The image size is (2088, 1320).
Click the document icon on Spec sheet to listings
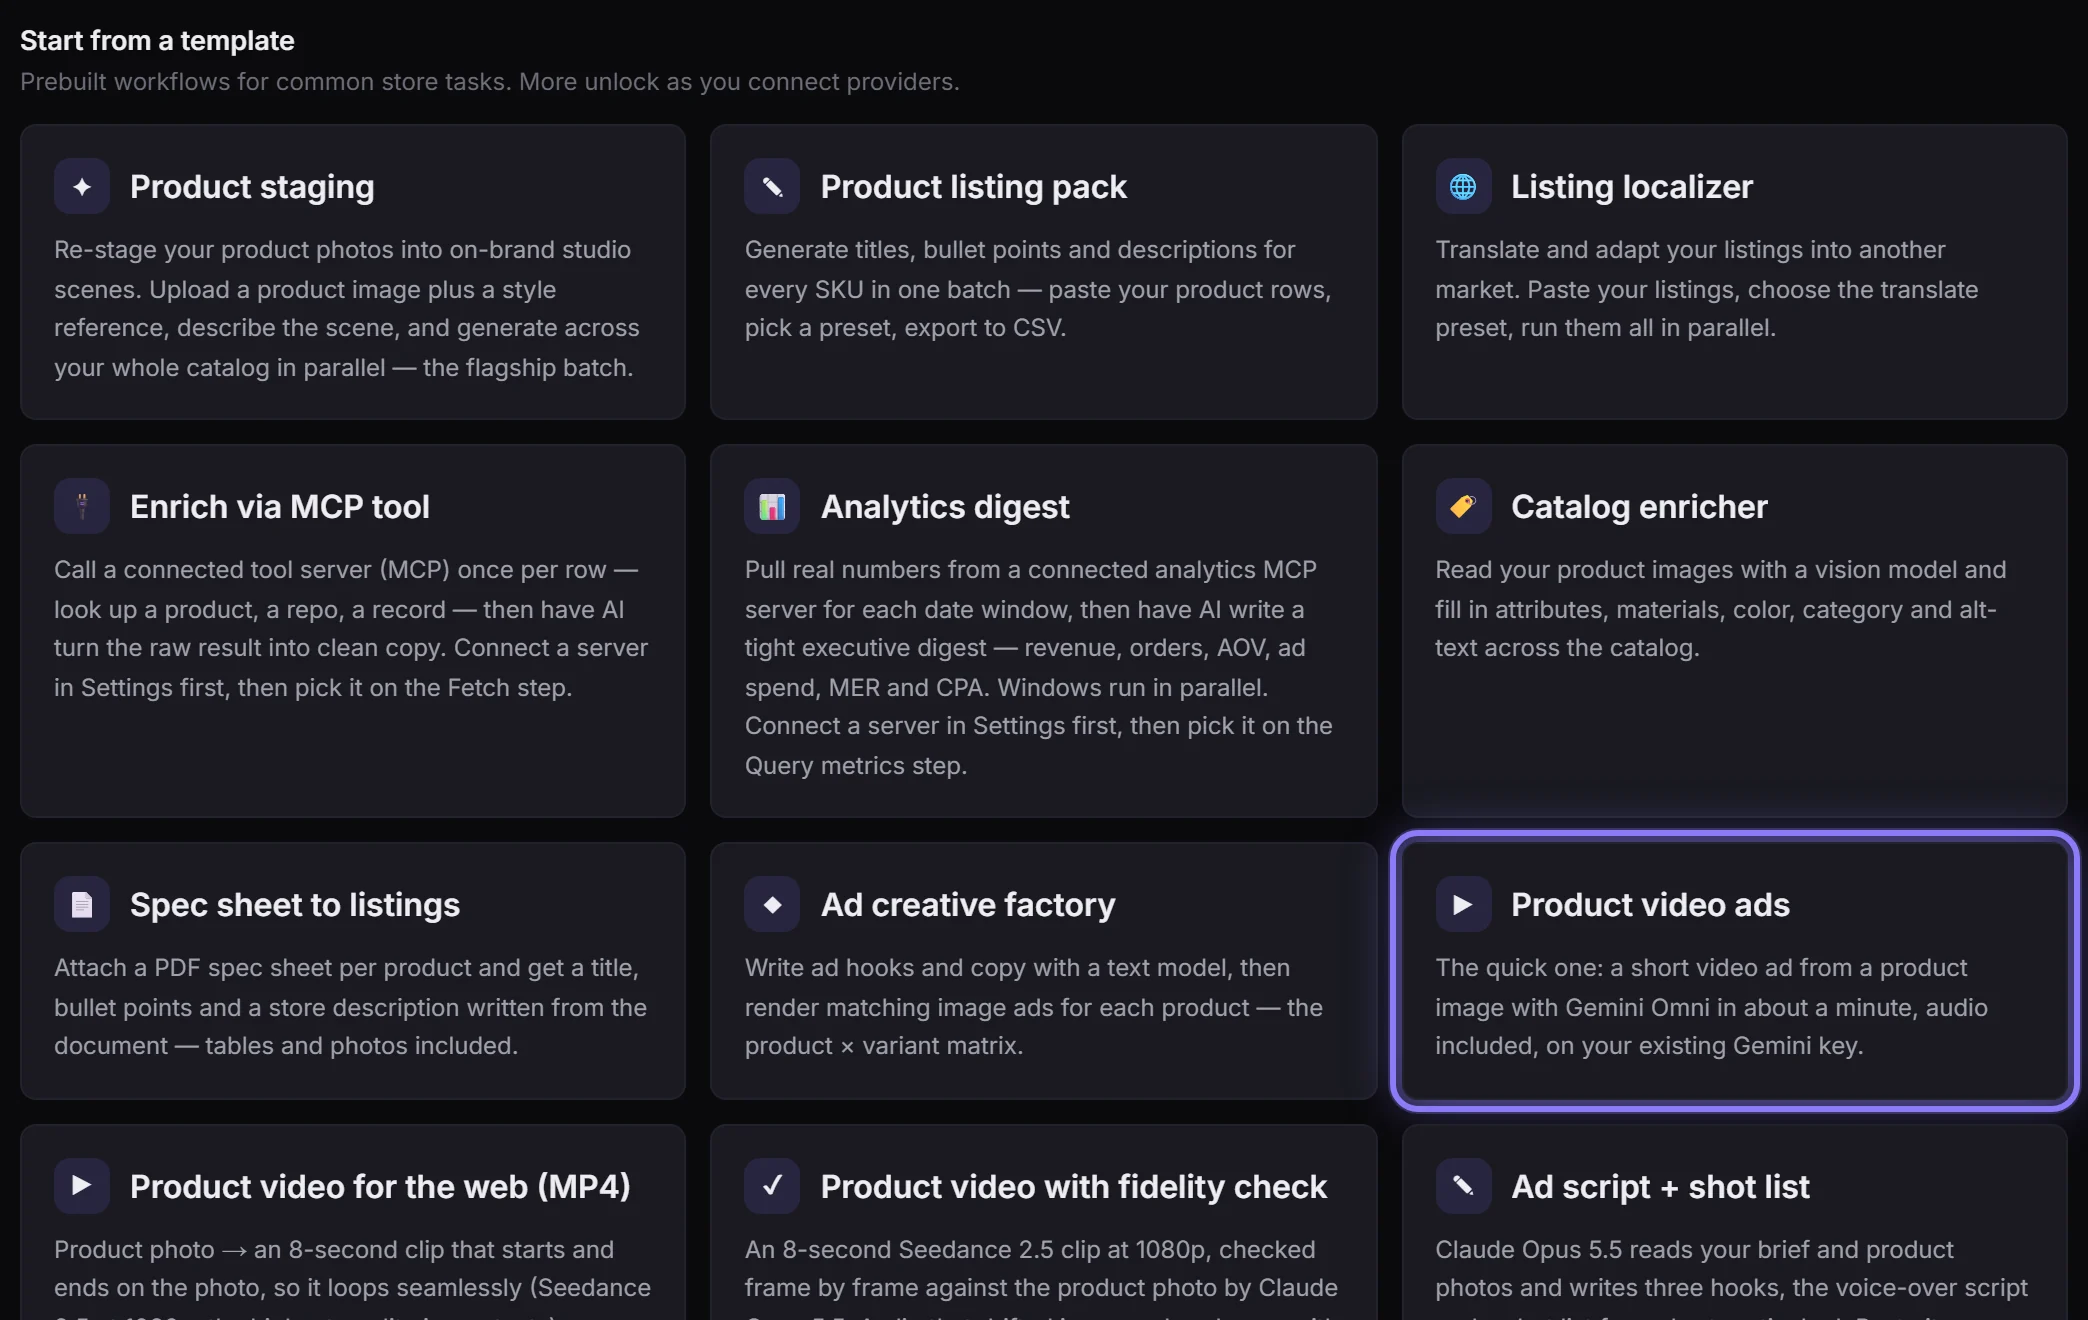[82, 904]
